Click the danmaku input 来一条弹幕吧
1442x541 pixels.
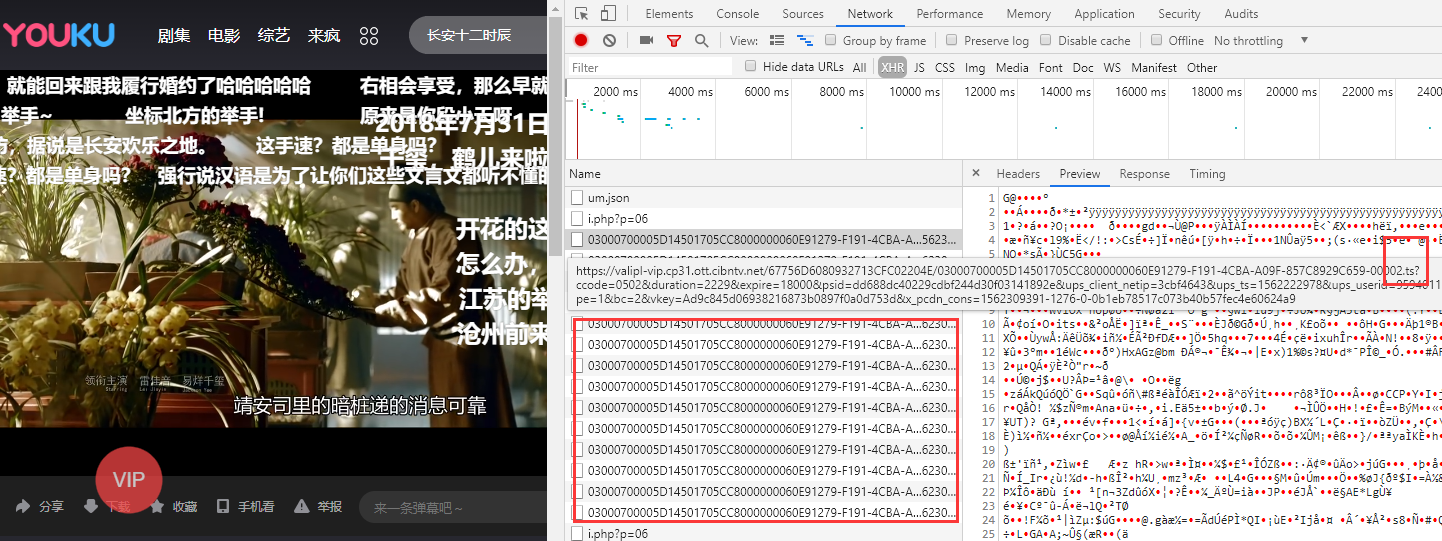point(453,507)
